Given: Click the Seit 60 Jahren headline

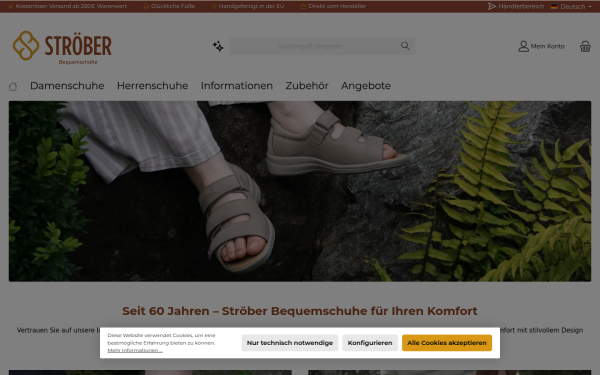Looking at the screenshot, I should (300, 311).
